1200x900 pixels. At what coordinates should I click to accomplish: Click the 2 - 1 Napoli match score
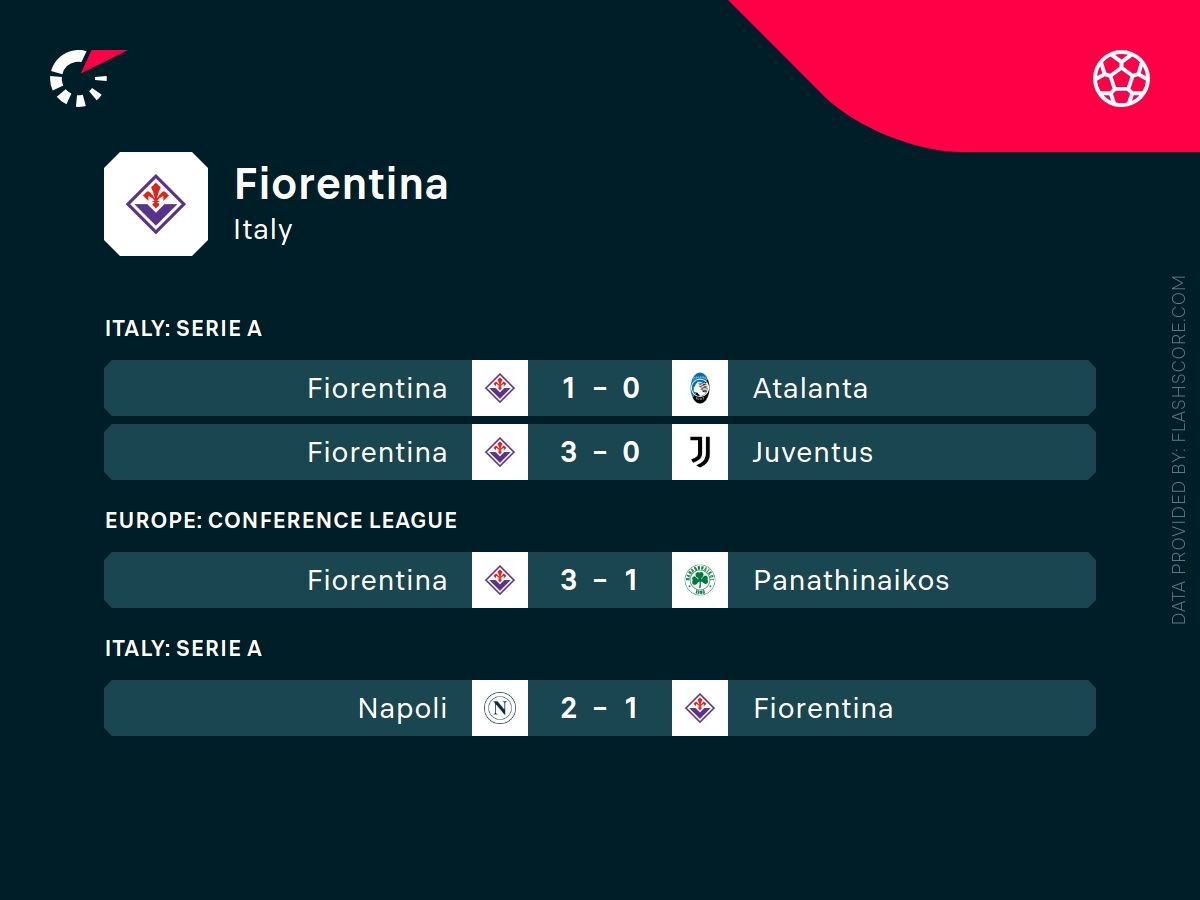pos(600,708)
